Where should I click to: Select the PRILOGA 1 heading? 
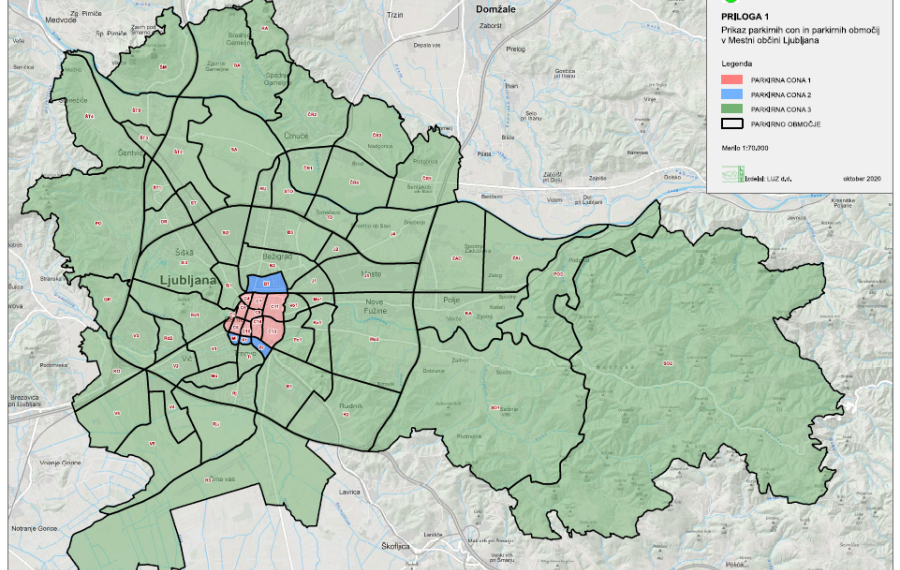[744, 17]
